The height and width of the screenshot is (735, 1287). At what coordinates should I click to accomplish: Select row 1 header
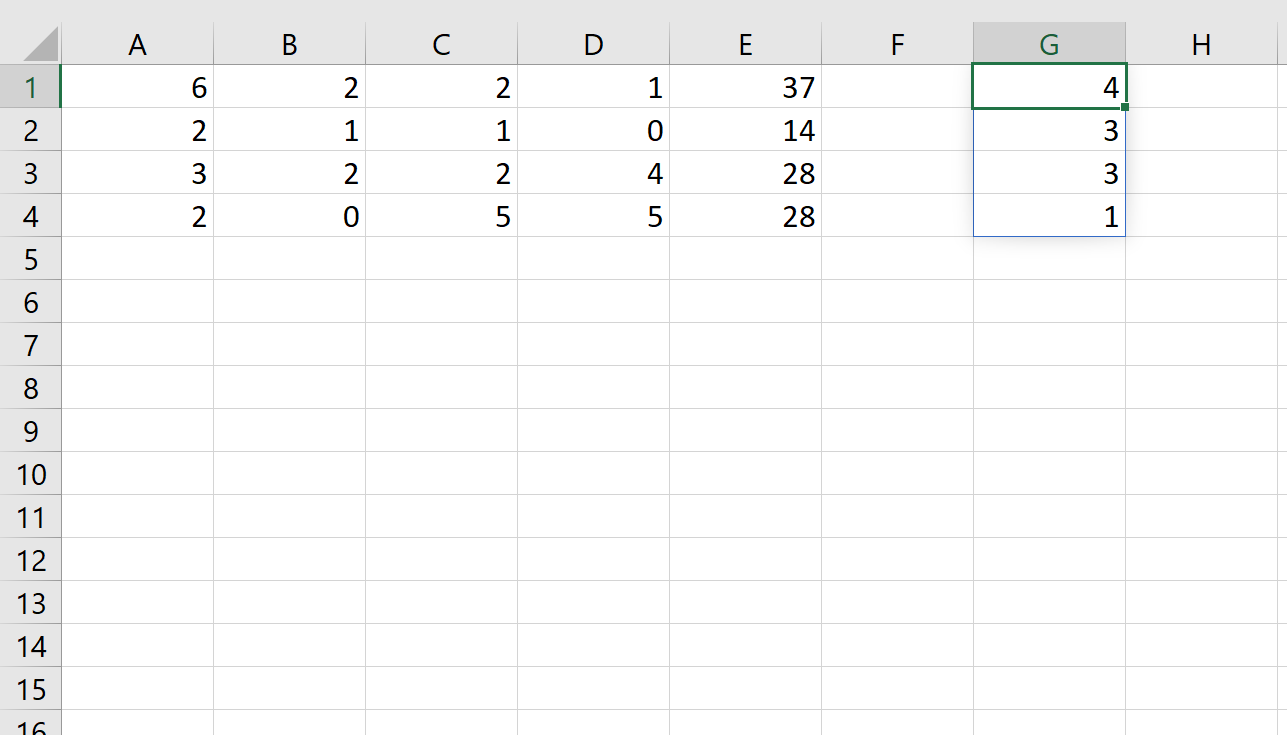point(30,87)
